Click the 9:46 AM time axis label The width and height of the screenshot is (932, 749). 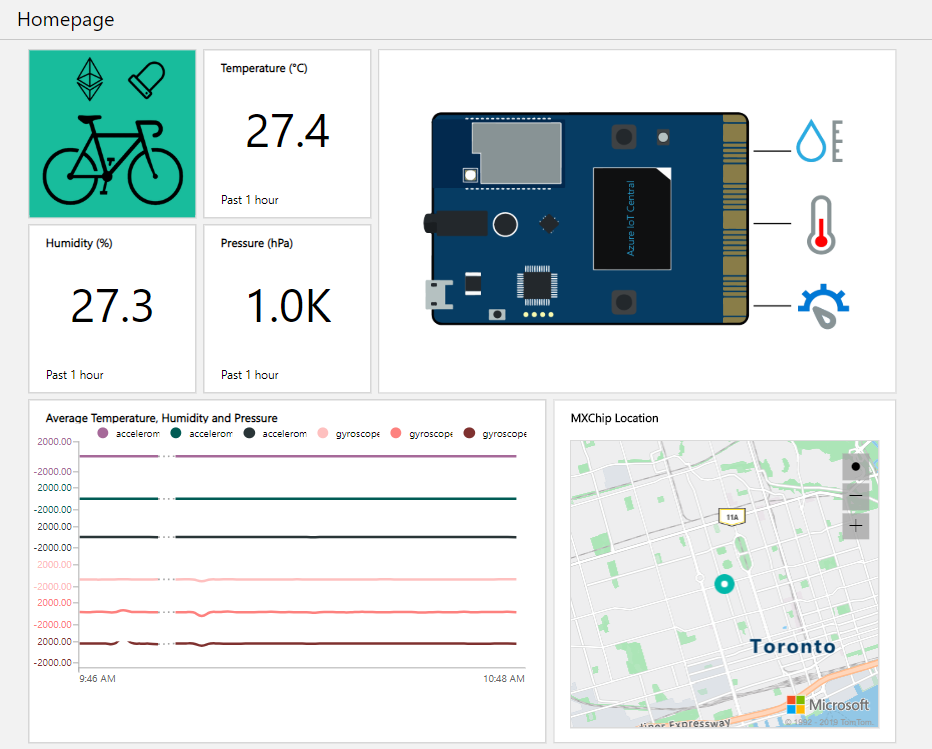click(97, 678)
